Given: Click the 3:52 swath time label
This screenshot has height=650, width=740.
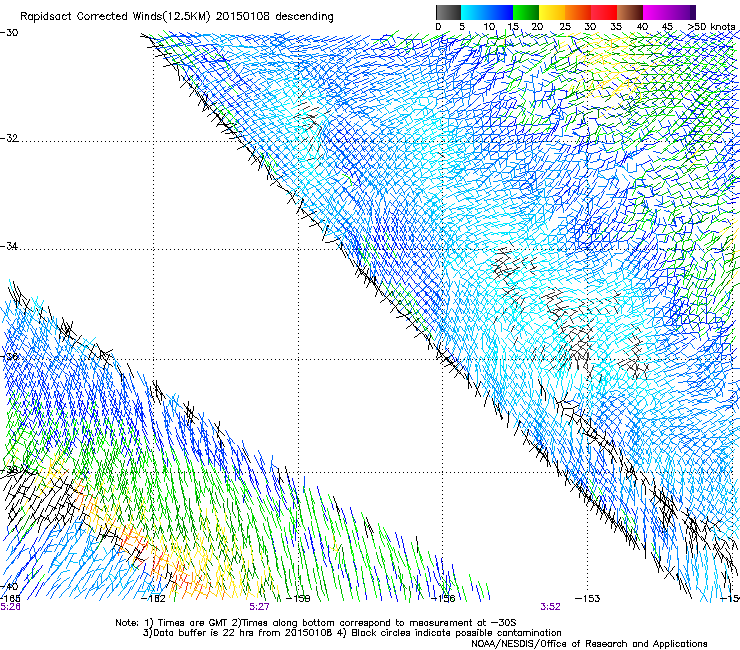Looking at the screenshot, I should (550, 607).
